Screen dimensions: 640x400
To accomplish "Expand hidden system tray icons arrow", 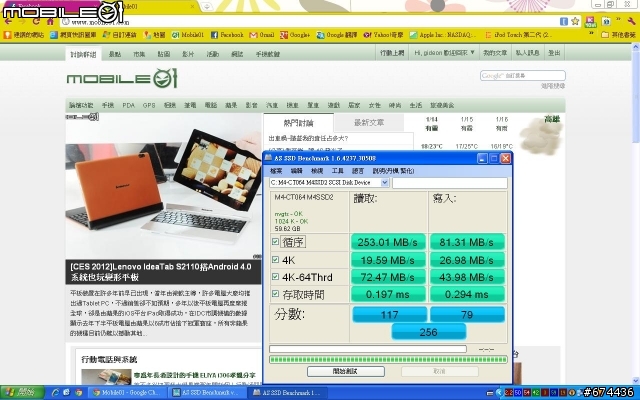I will [499, 393].
